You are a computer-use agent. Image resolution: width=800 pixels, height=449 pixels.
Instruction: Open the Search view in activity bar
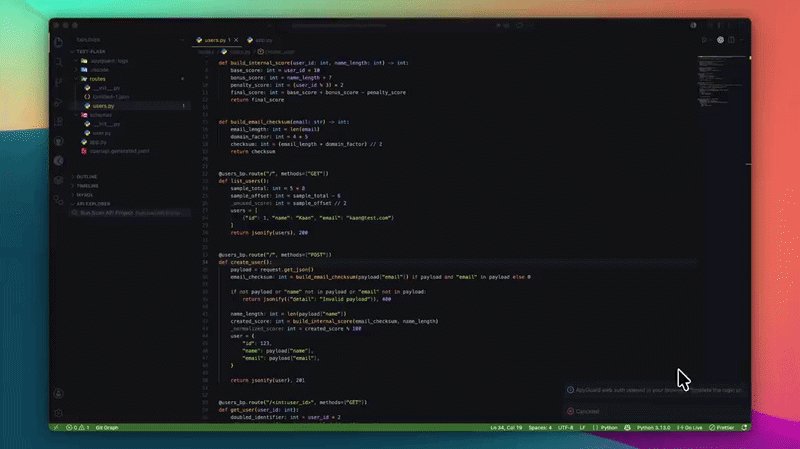pos(59,62)
